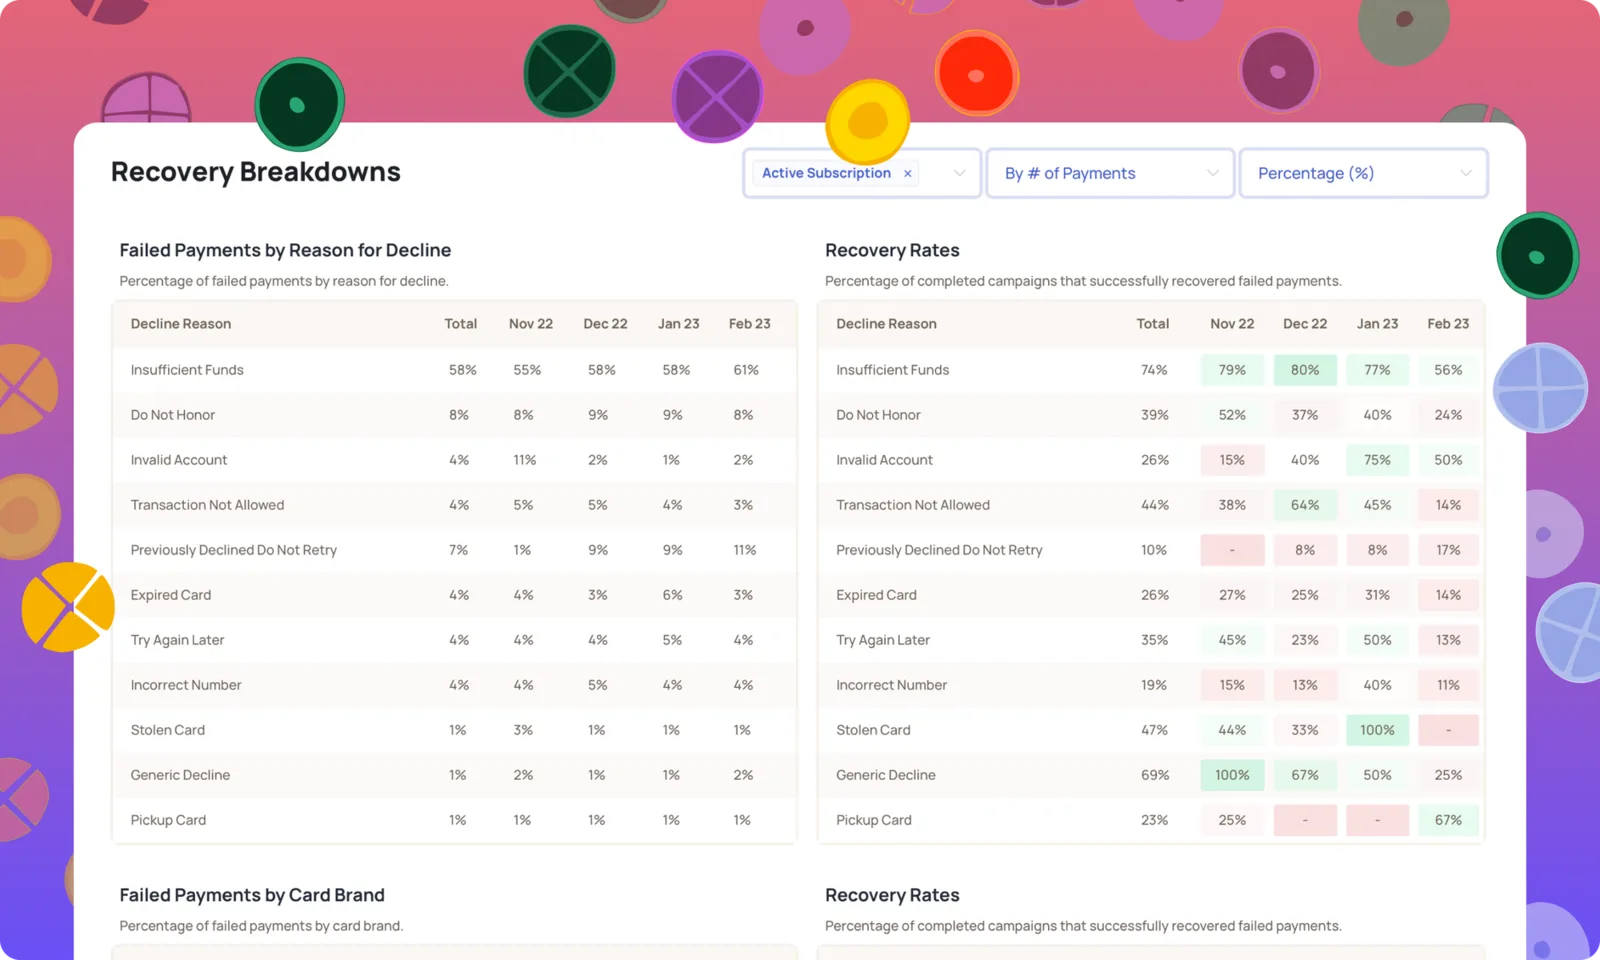
Task: Click the dark green circle above the title
Action: (299, 104)
